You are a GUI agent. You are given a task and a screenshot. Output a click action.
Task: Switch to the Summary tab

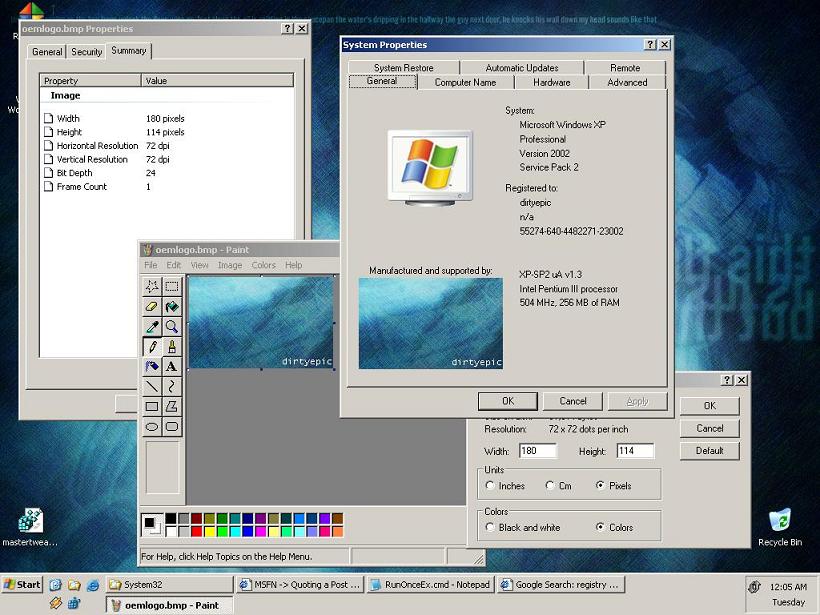point(129,51)
